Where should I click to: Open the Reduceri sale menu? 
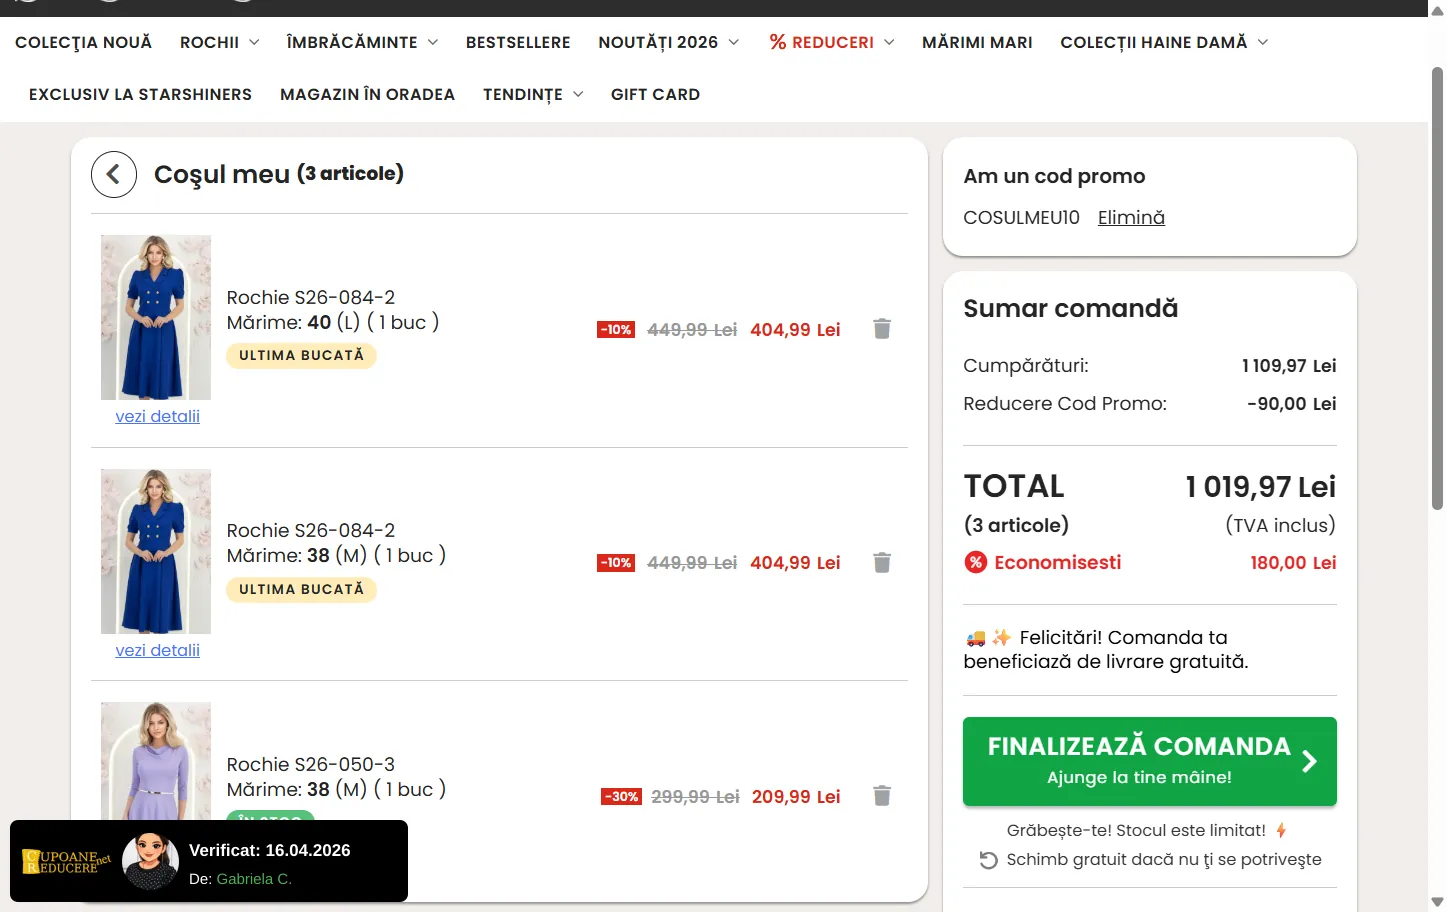(x=831, y=42)
